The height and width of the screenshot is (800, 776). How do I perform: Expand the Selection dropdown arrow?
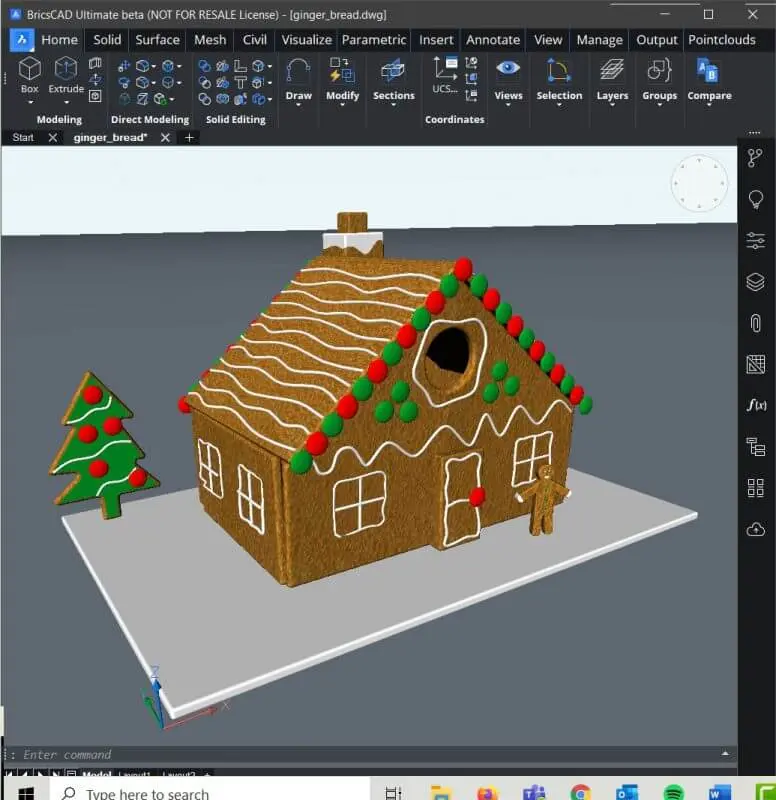click(559, 105)
